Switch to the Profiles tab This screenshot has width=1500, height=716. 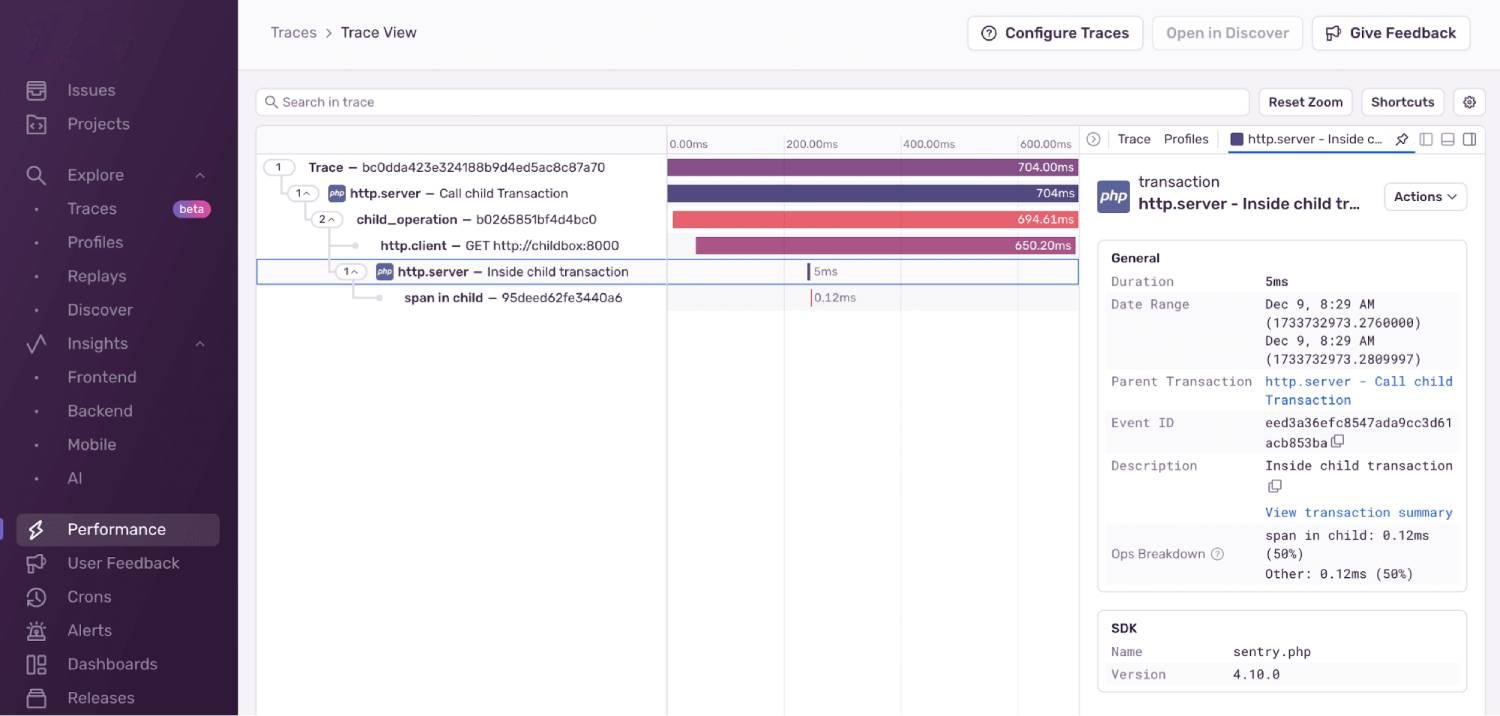[x=1185, y=138]
